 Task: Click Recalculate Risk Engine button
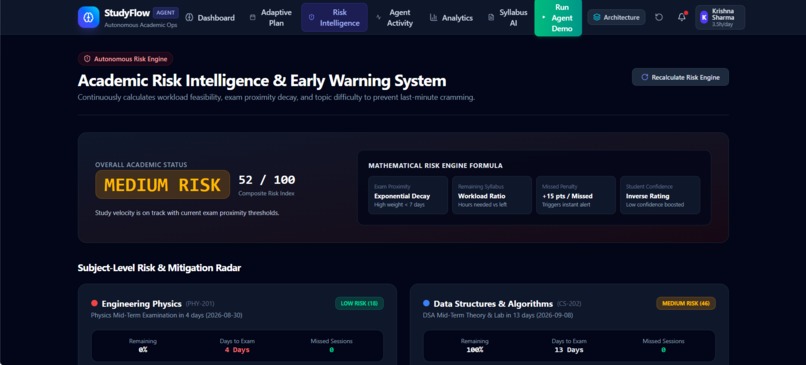680,77
